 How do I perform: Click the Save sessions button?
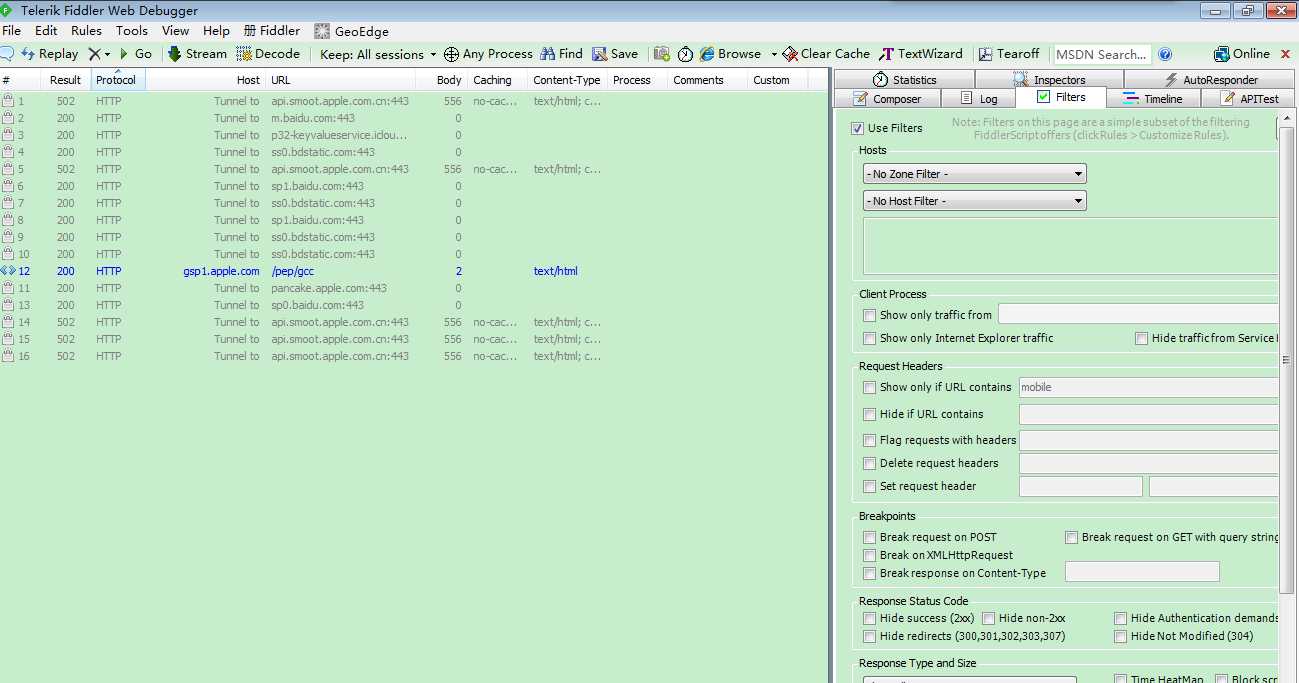(x=615, y=54)
